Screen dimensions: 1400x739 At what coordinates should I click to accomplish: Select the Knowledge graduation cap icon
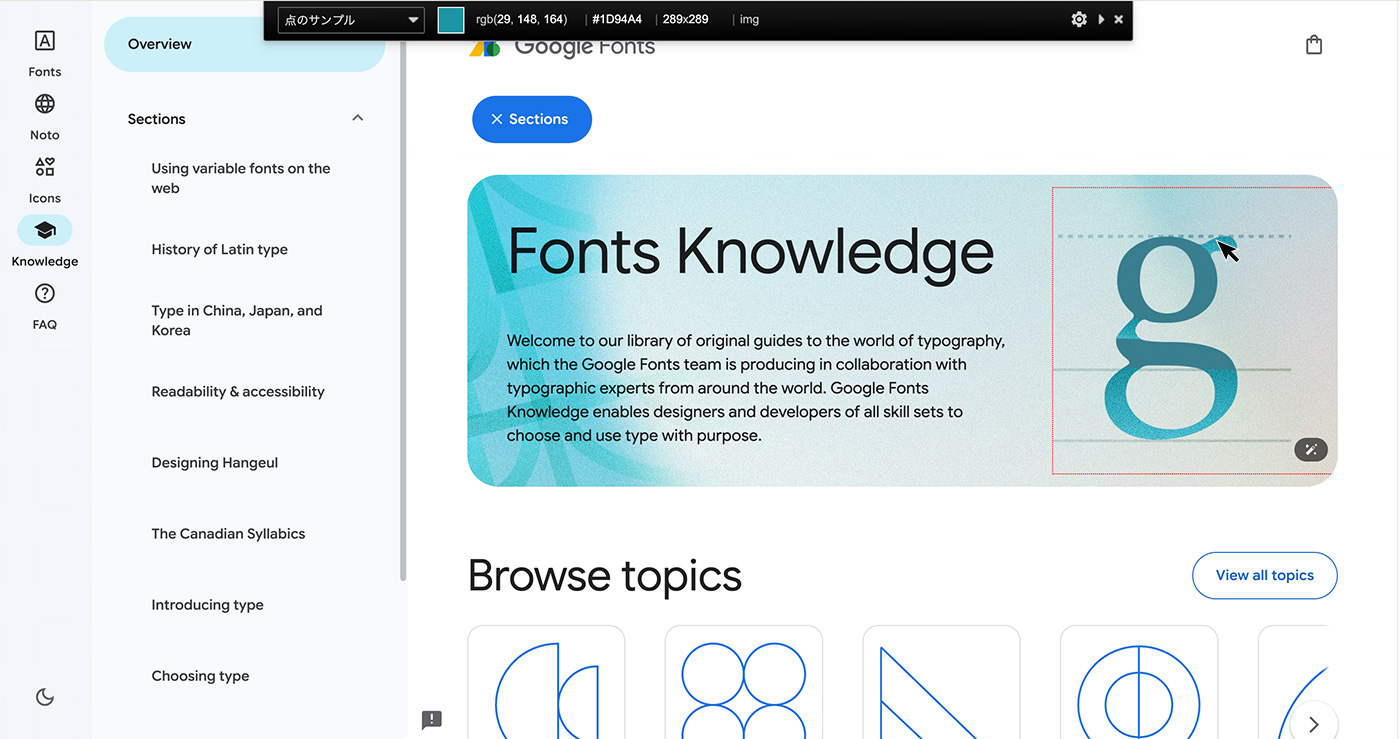point(44,230)
